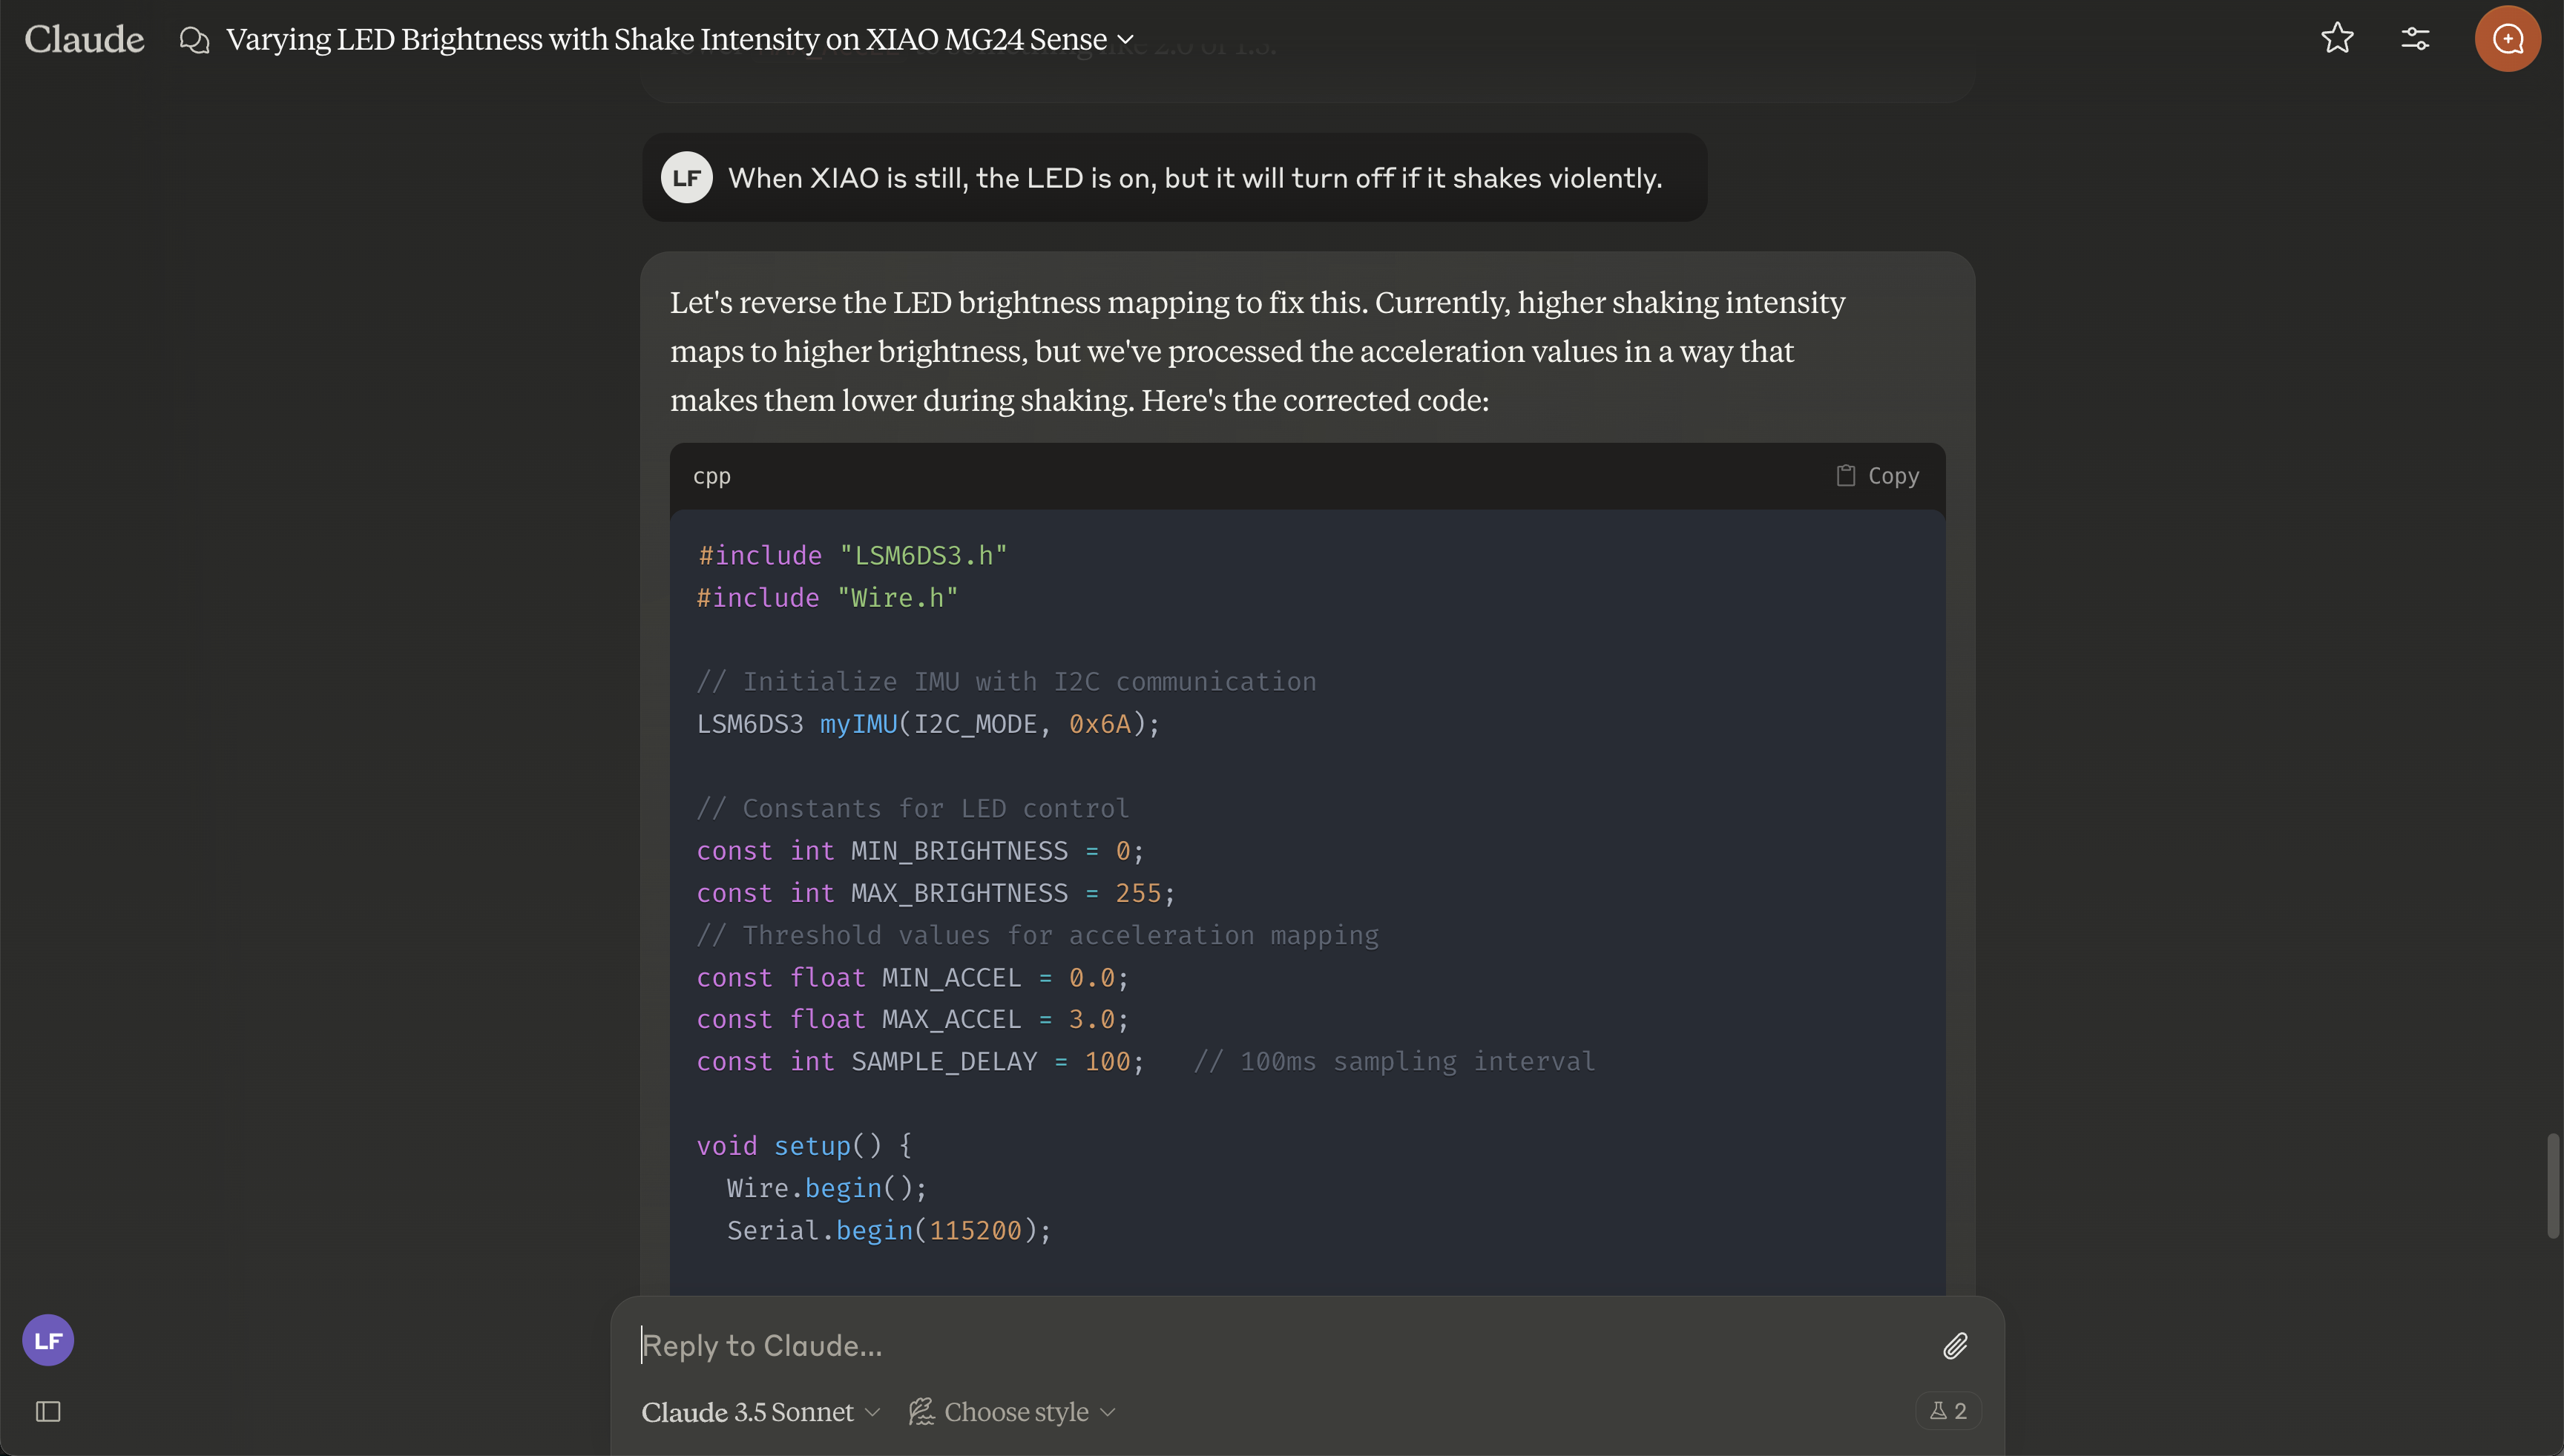Expand the conversation title dropdown chevron

pyautogui.click(x=1125, y=40)
